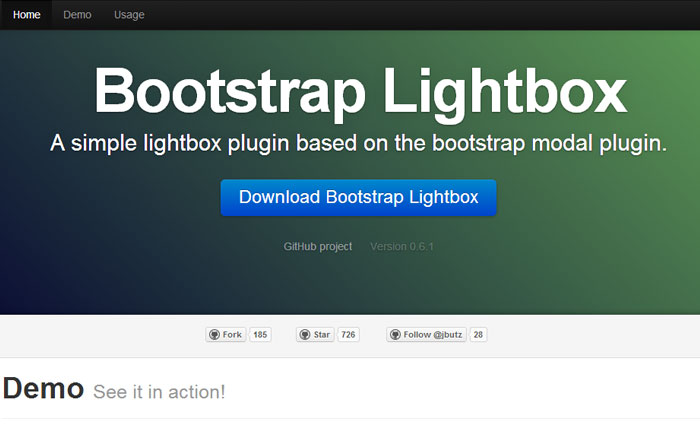Screen dimensions: 700x430
Task: Go to the Demo nav link
Action: tap(77, 15)
